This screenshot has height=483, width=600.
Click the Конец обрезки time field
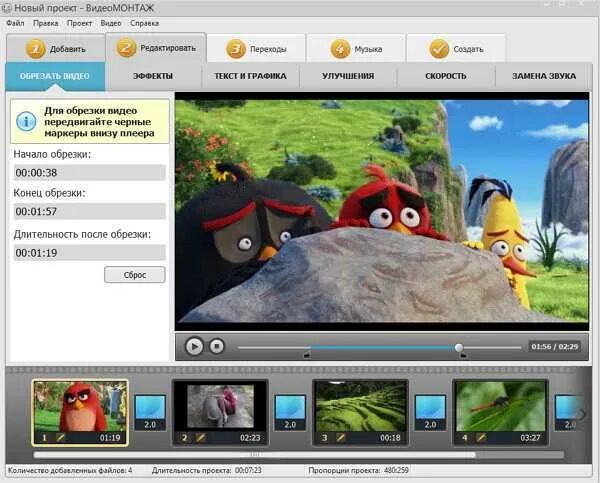90,211
